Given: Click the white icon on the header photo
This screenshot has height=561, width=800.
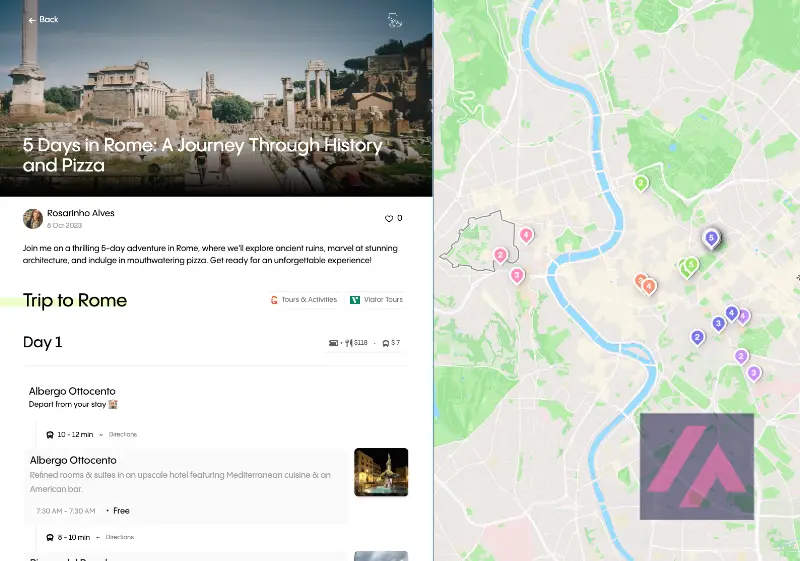Looking at the screenshot, I should click(x=394, y=20).
